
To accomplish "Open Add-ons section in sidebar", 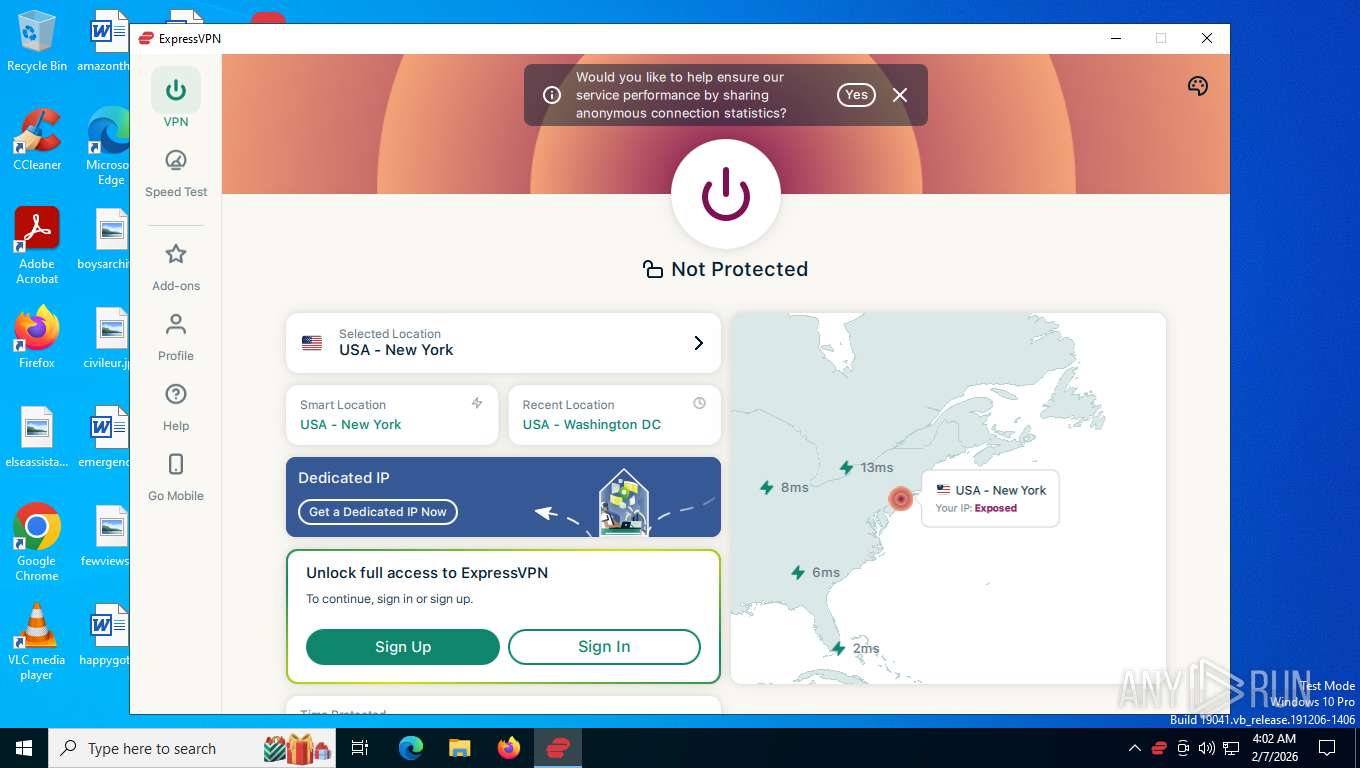I will (176, 267).
